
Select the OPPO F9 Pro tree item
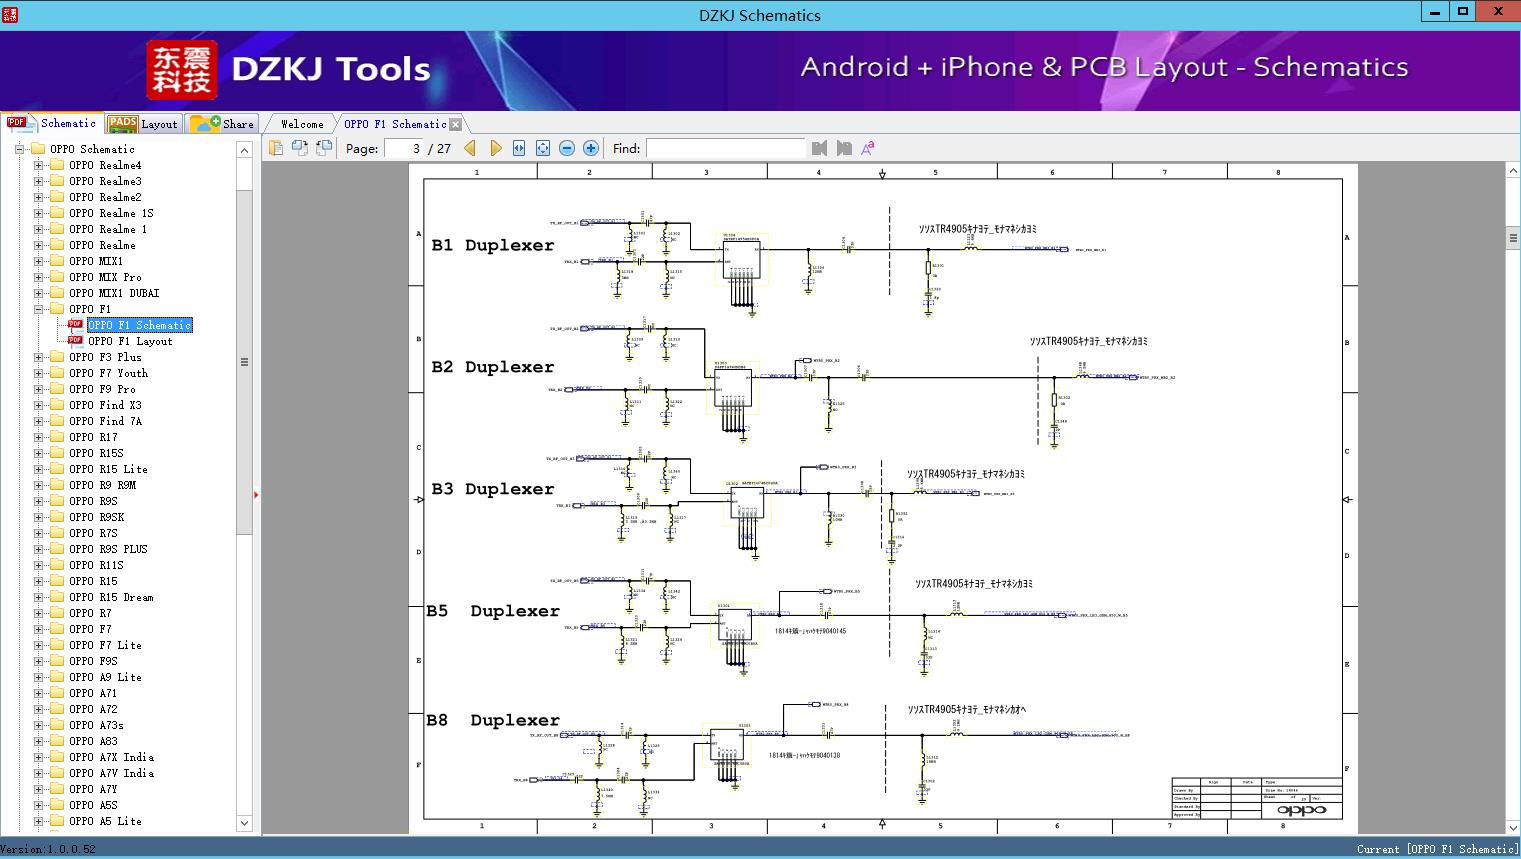(x=102, y=389)
